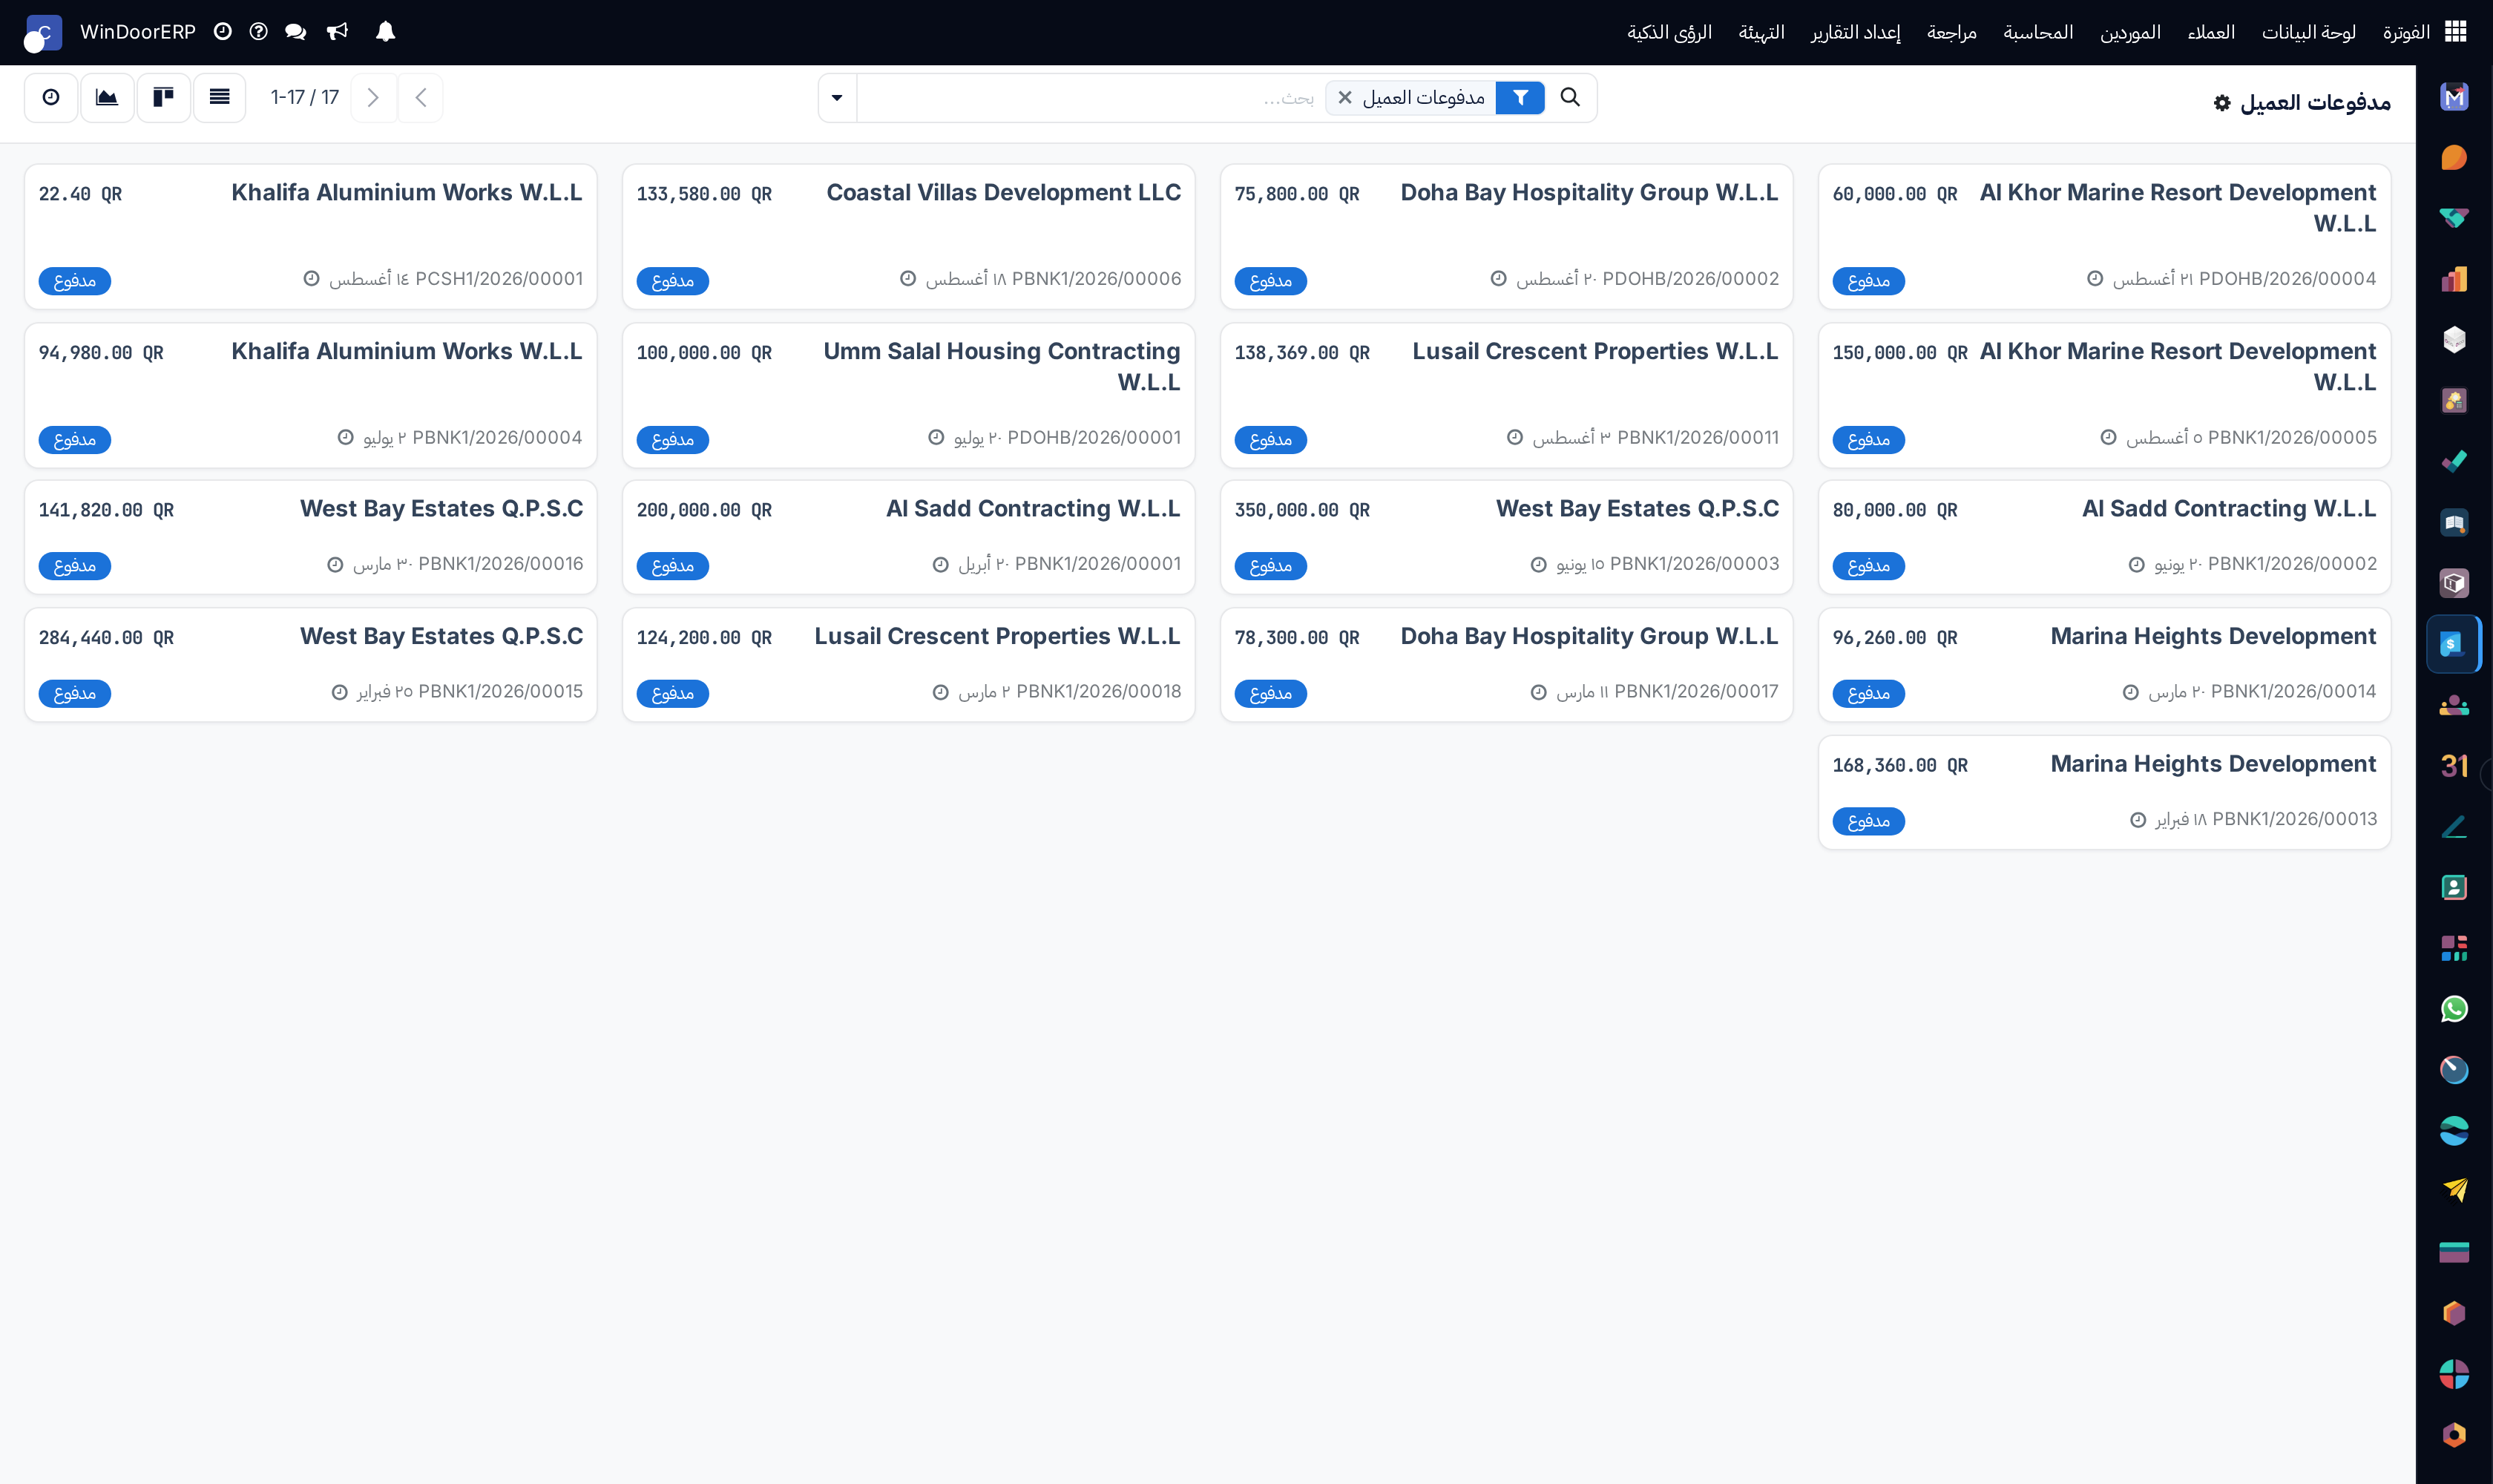Open the الموردين menu
The height and width of the screenshot is (1484, 2493).
tap(2130, 32)
